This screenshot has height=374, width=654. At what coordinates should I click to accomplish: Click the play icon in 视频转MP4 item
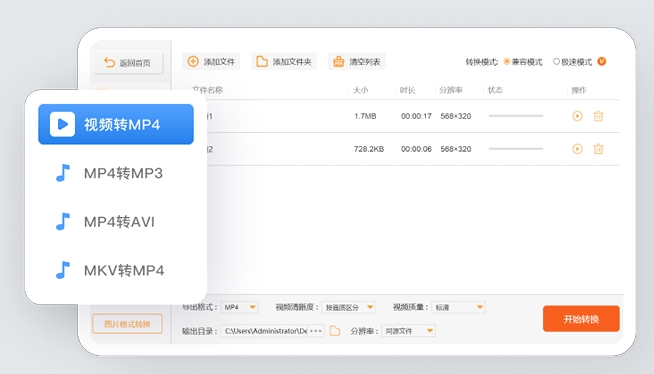pyautogui.click(x=62, y=124)
